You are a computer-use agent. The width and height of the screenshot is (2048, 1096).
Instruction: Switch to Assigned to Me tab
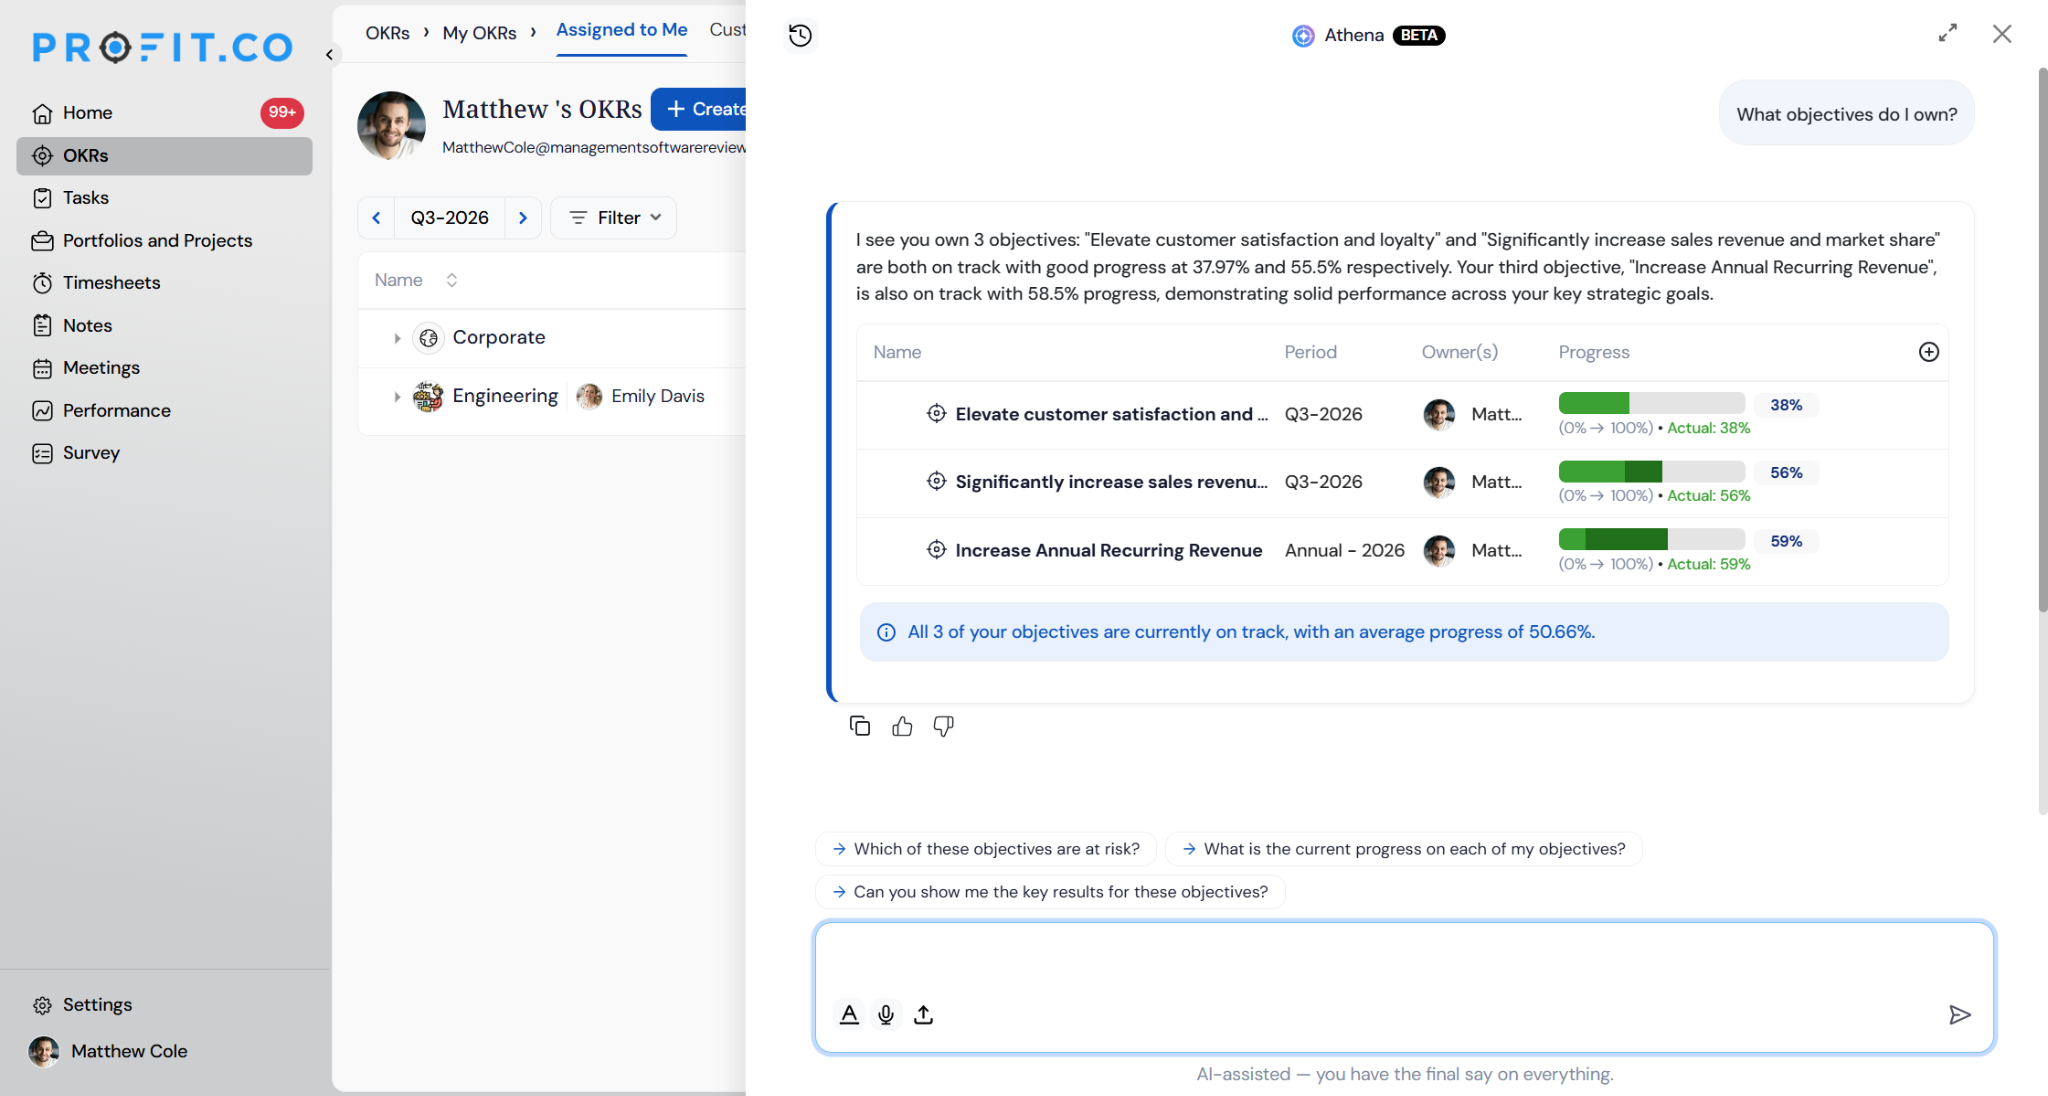click(622, 30)
